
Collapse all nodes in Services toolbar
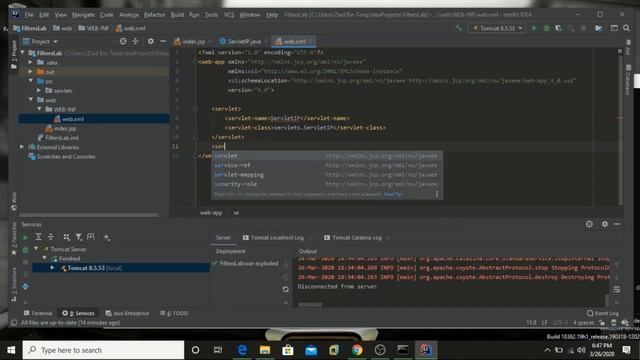(x=51, y=237)
